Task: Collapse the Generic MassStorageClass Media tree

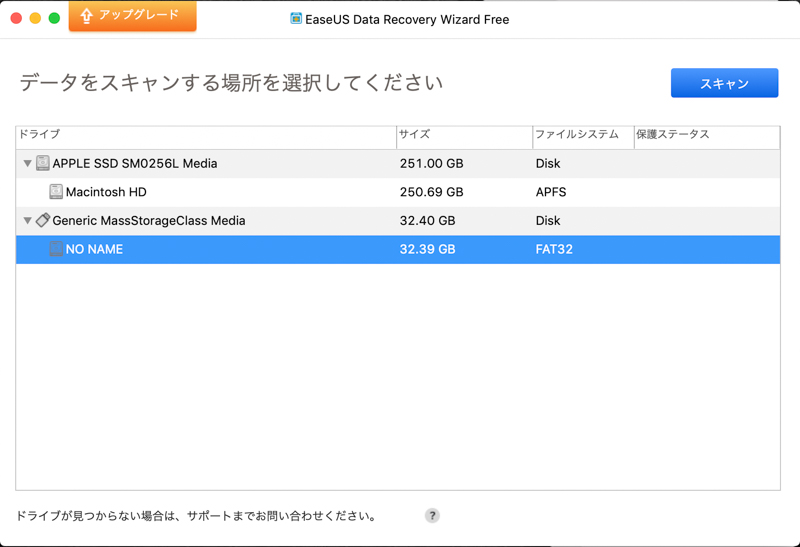Action: pos(28,221)
